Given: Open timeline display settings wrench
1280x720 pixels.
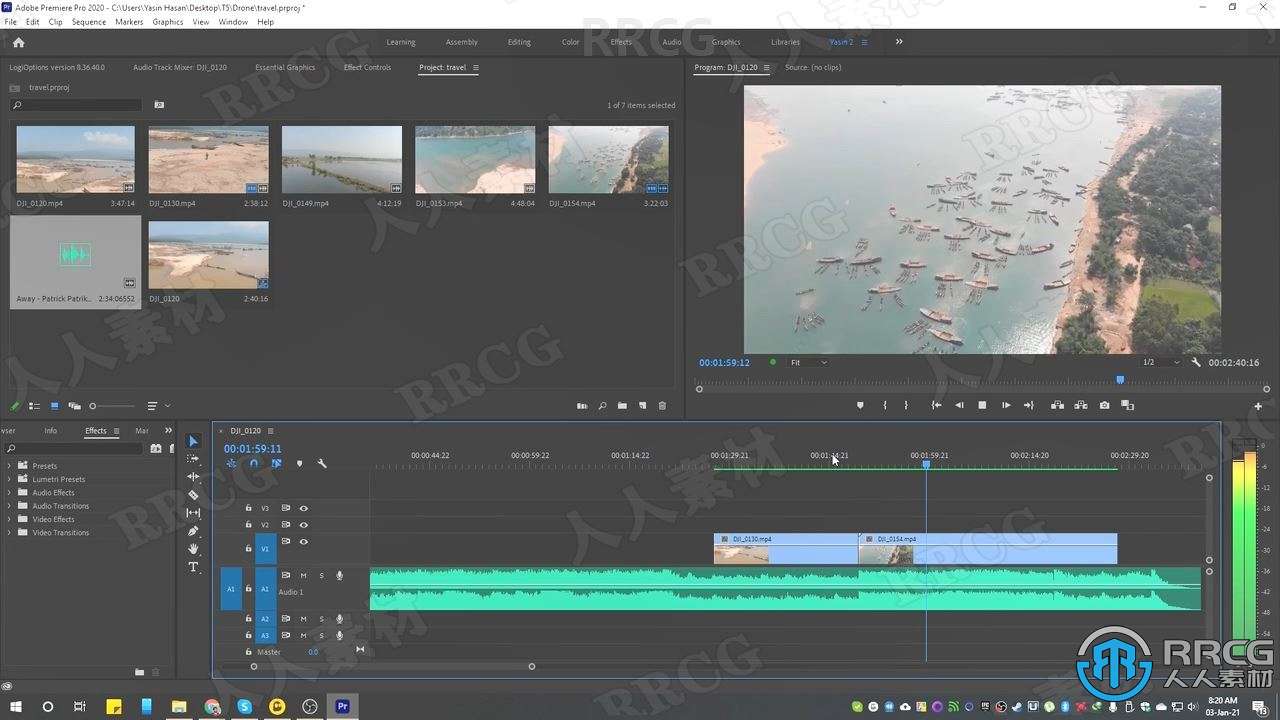Looking at the screenshot, I should coord(322,464).
